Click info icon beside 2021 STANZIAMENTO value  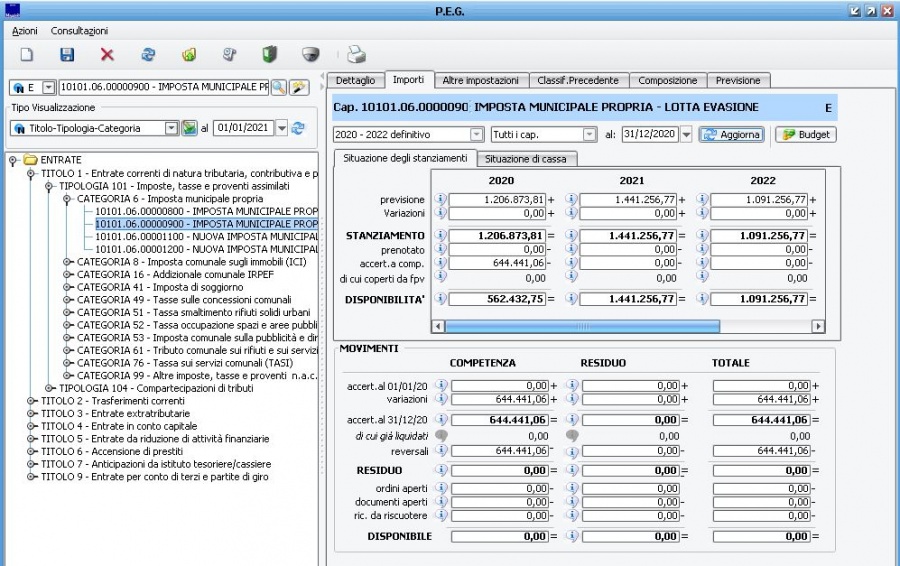(x=572, y=235)
